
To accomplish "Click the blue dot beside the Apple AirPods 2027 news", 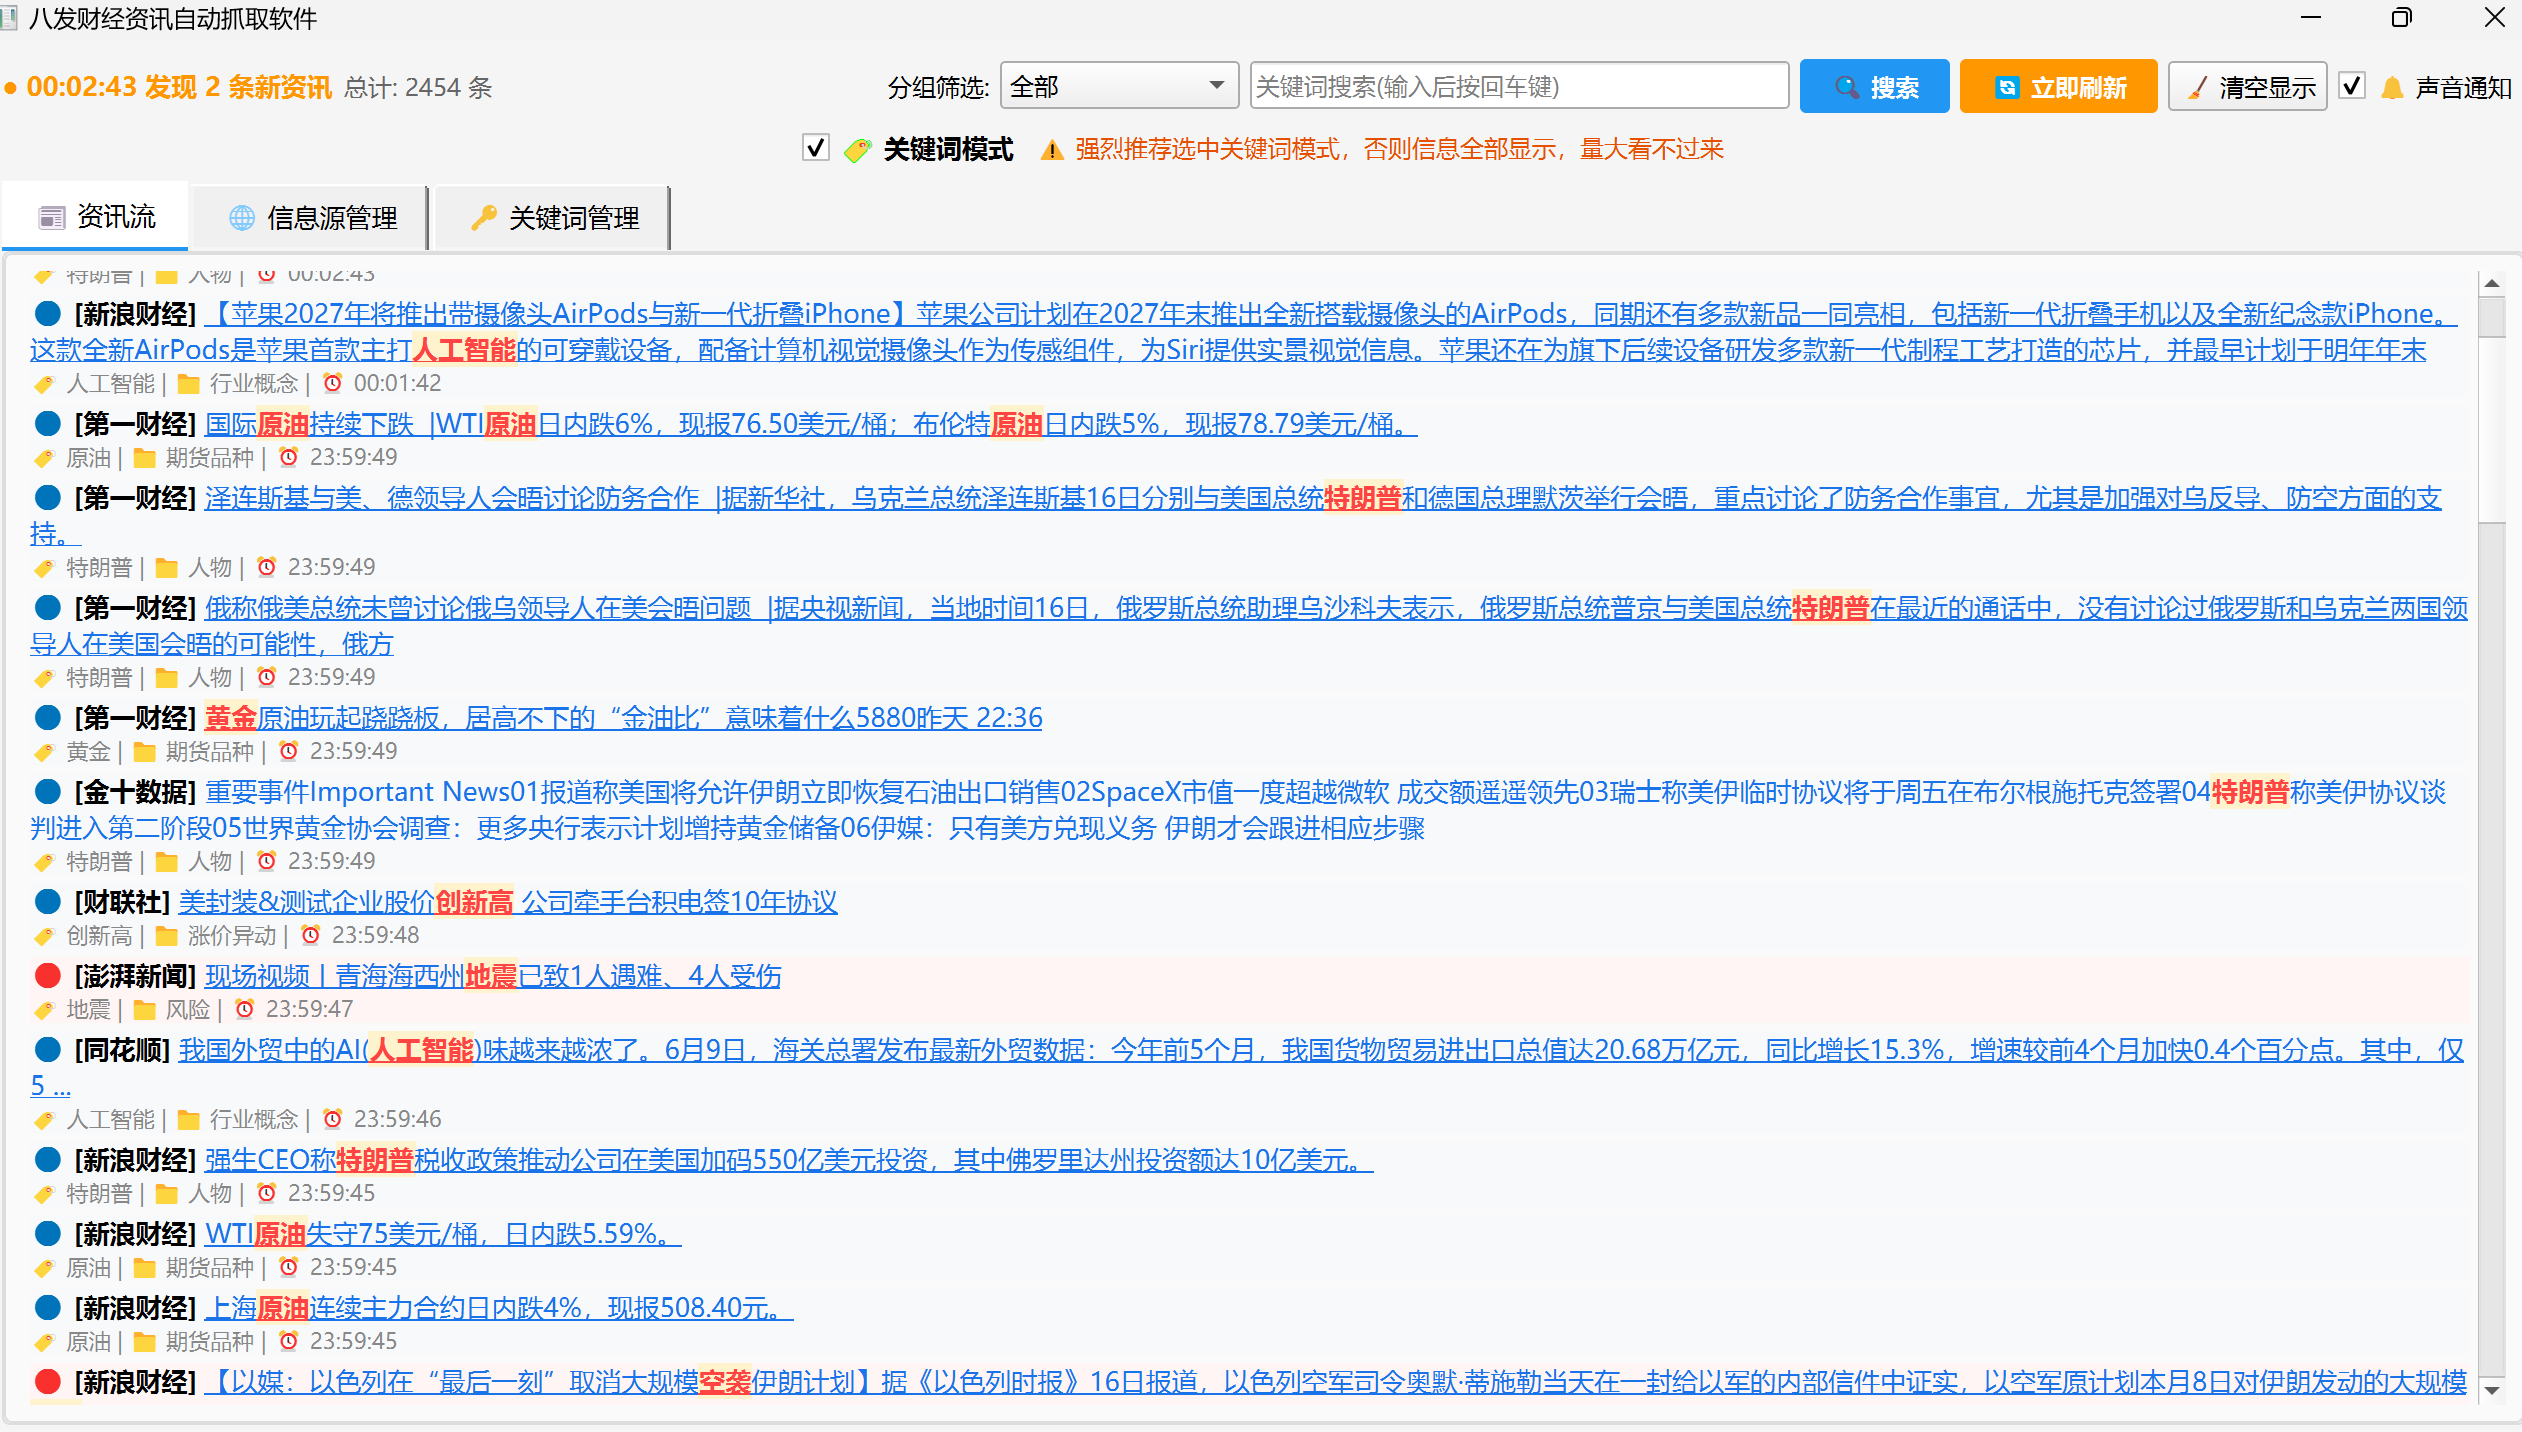I will point(47,314).
